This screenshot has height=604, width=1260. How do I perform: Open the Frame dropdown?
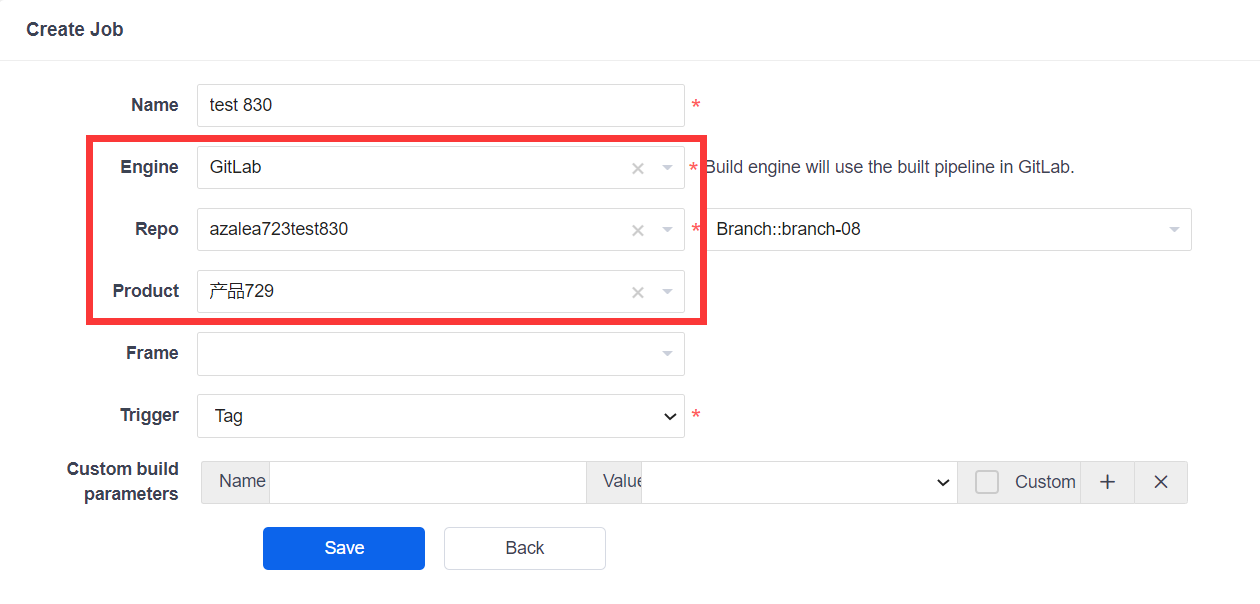click(440, 354)
